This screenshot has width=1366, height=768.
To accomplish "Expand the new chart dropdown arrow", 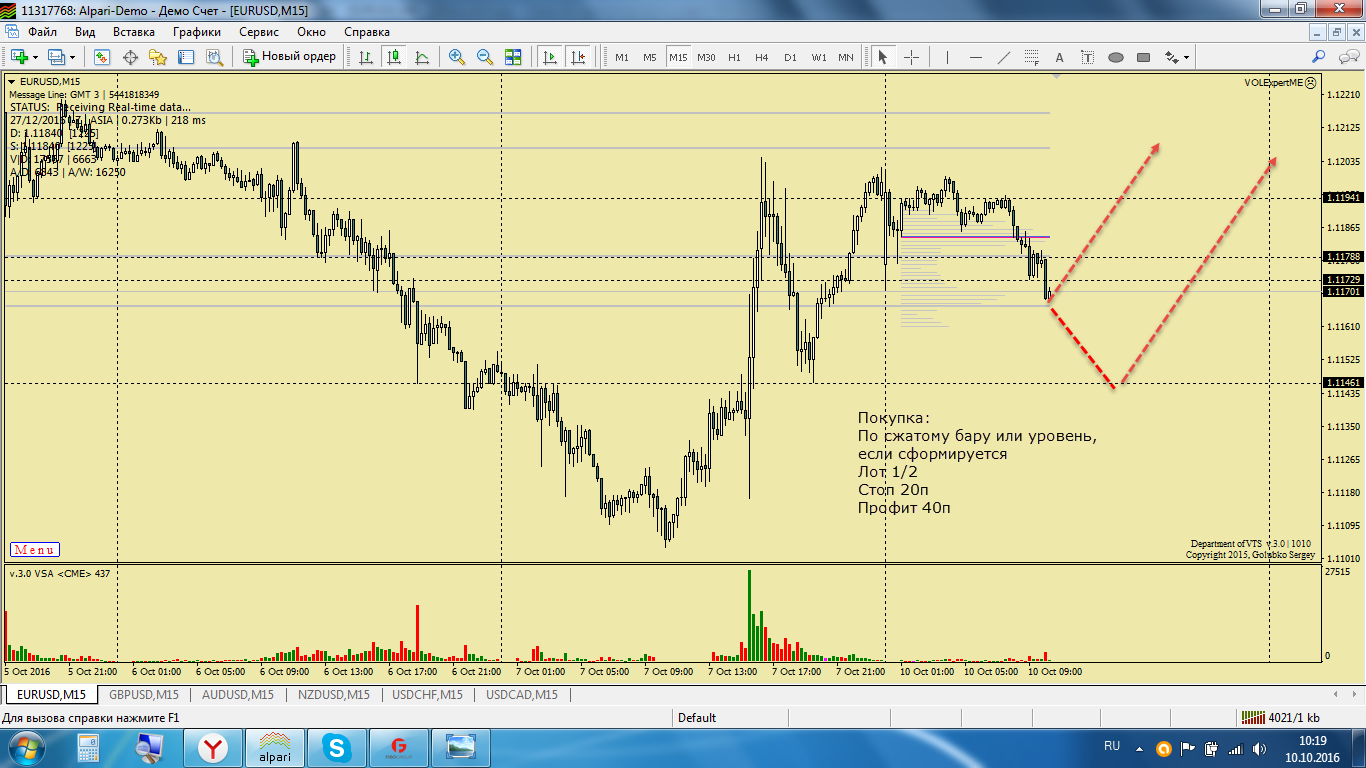I will (34, 57).
